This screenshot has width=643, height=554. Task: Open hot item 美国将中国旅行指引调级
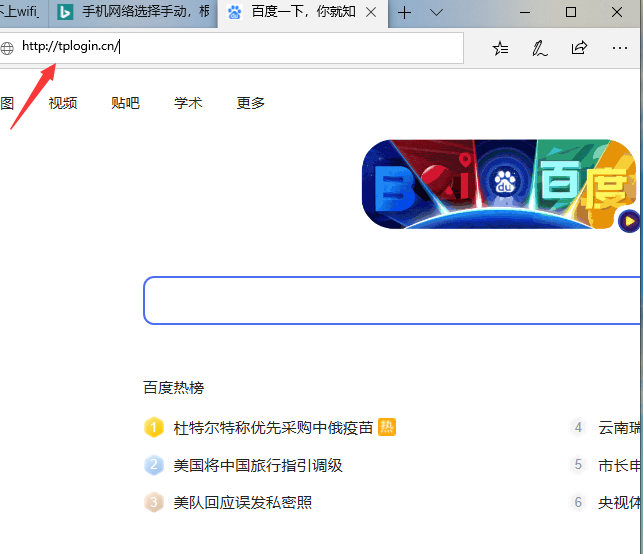click(x=258, y=465)
